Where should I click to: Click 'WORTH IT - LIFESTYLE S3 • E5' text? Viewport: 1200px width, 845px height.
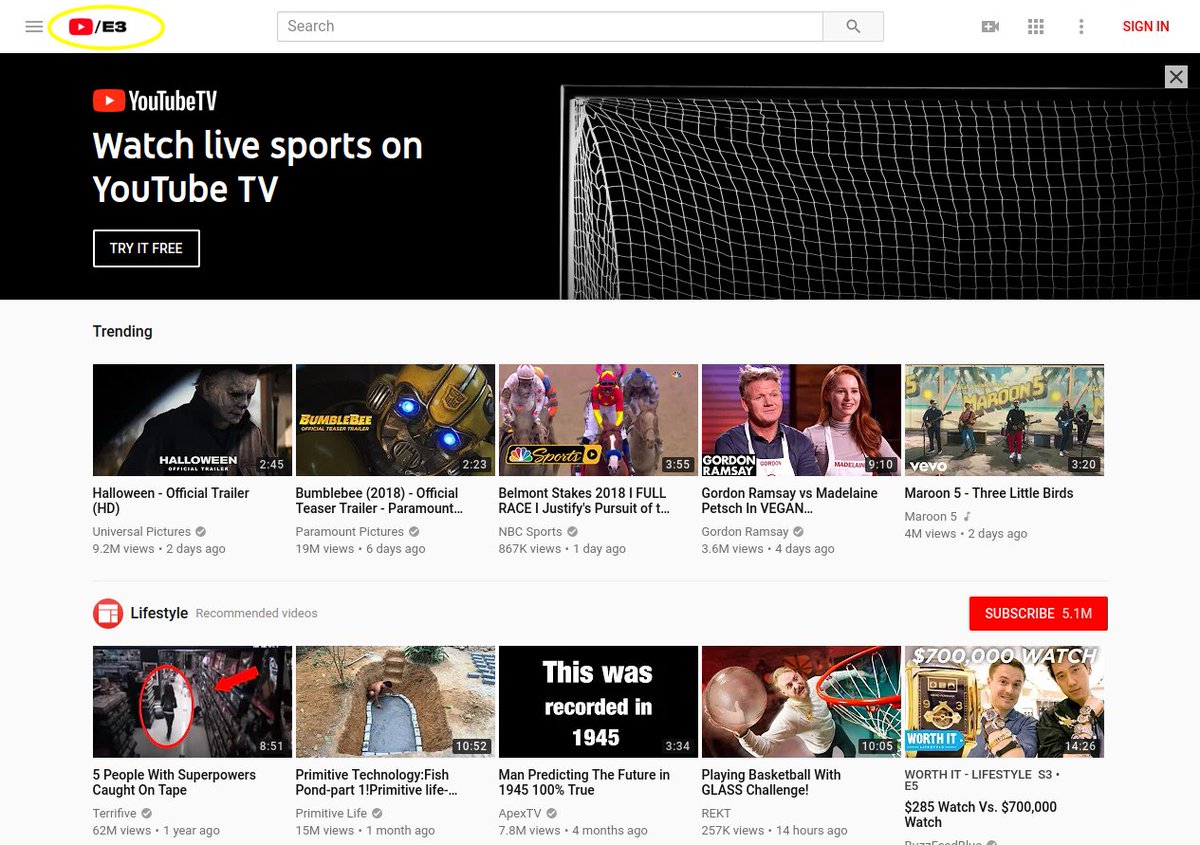click(x=981, y=780)
